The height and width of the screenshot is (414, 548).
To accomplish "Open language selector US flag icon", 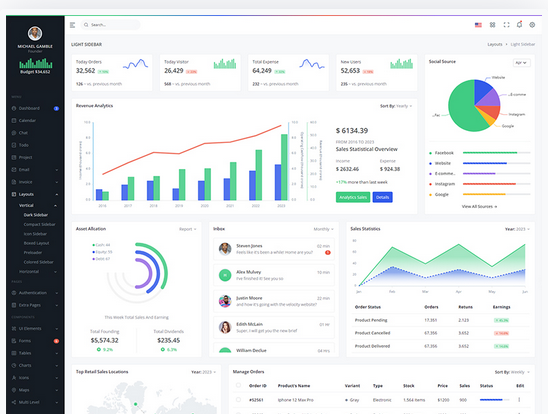I will point(478,25).
